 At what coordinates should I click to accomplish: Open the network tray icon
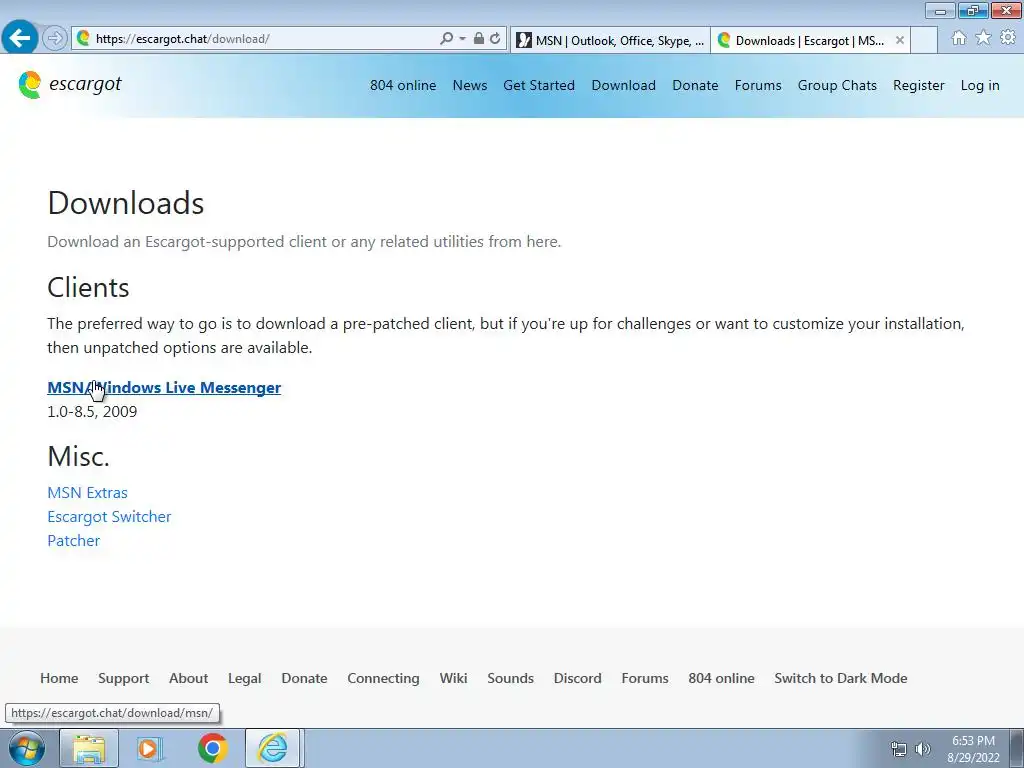pos(899,748)
